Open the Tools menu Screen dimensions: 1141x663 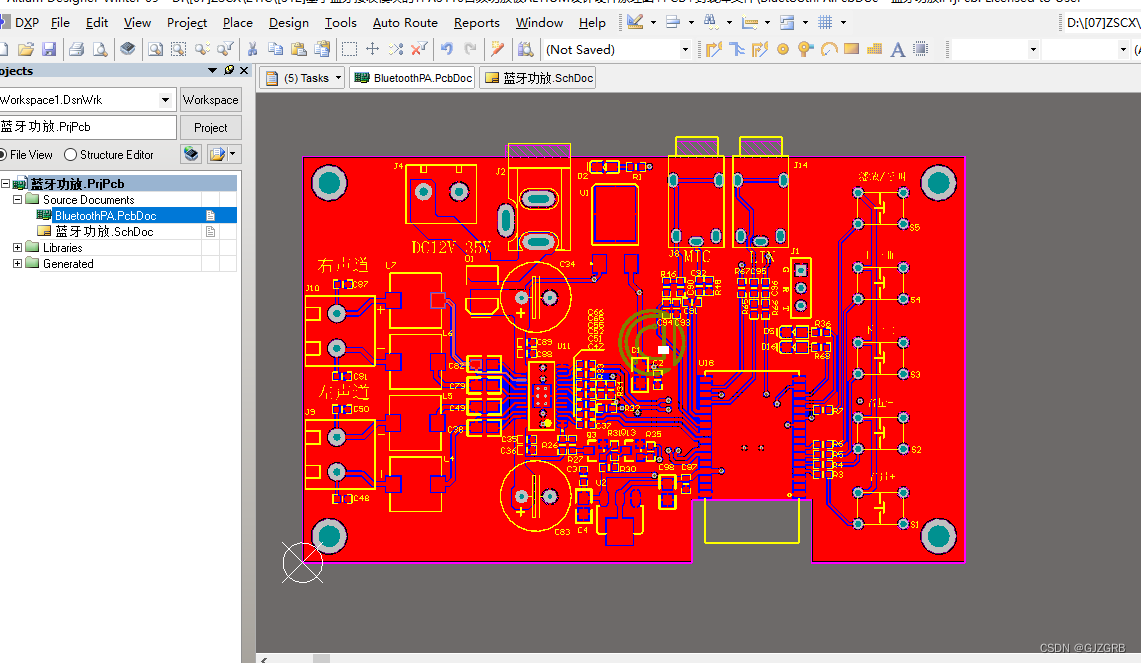click(x=340, y=22)
